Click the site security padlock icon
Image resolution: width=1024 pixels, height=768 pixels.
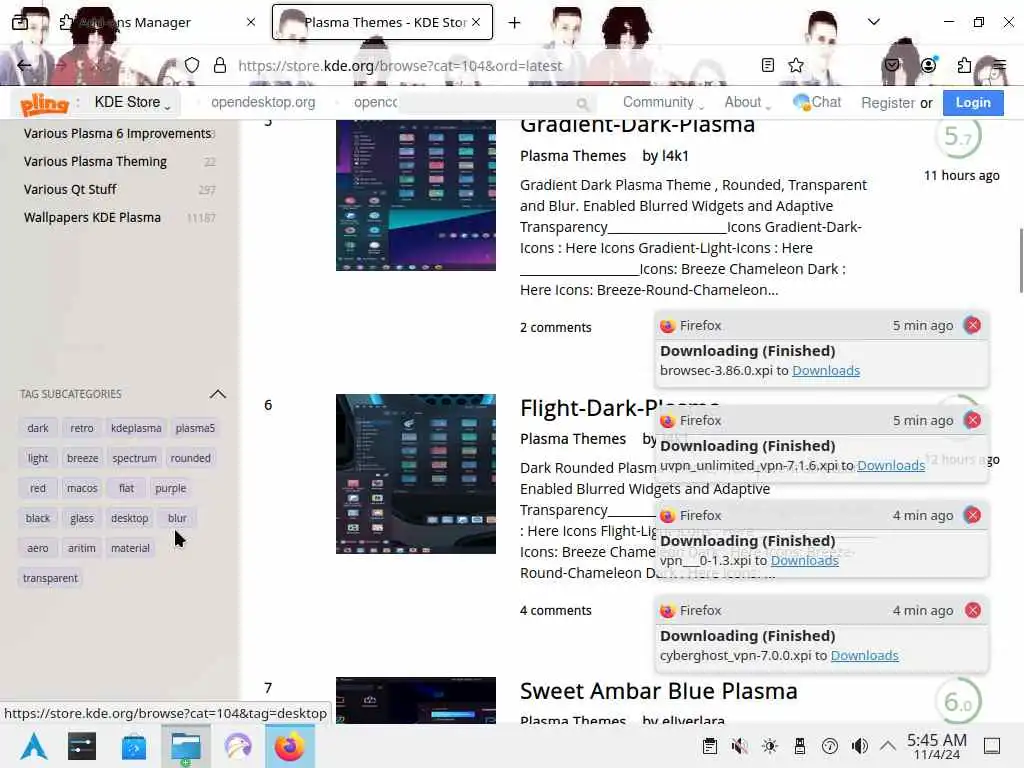[220, 65]
